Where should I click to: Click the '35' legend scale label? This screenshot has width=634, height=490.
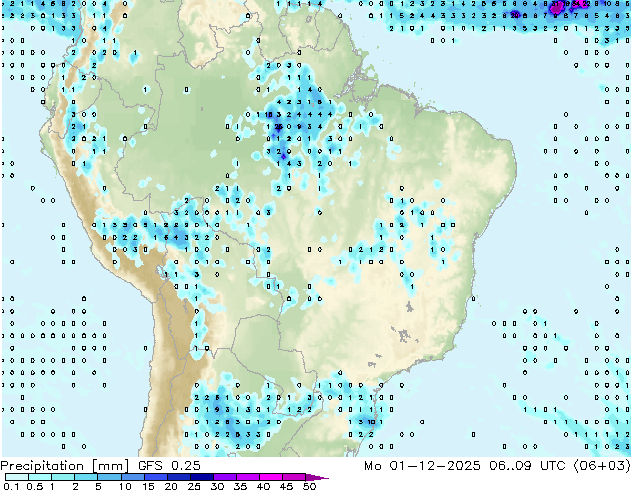pyautogui.click(x=240, y=486)
